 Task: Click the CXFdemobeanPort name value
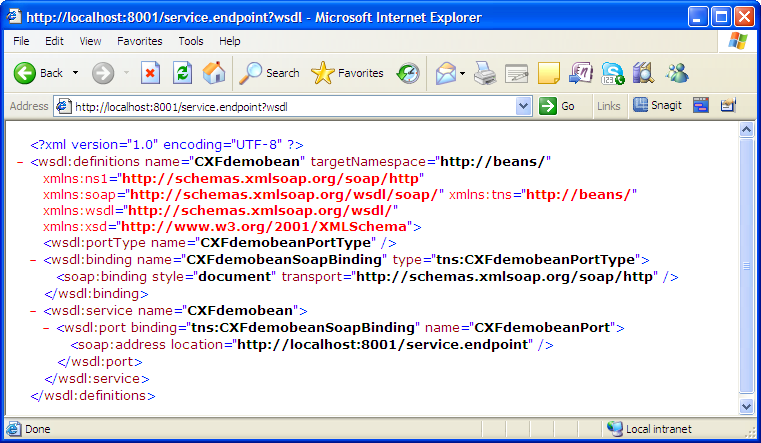tap(542, 328)
